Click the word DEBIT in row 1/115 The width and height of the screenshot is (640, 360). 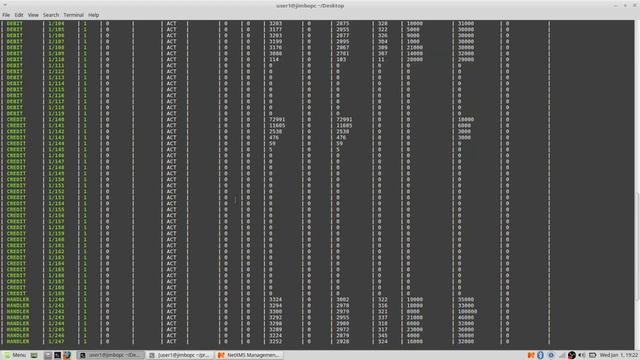[14, 89]
